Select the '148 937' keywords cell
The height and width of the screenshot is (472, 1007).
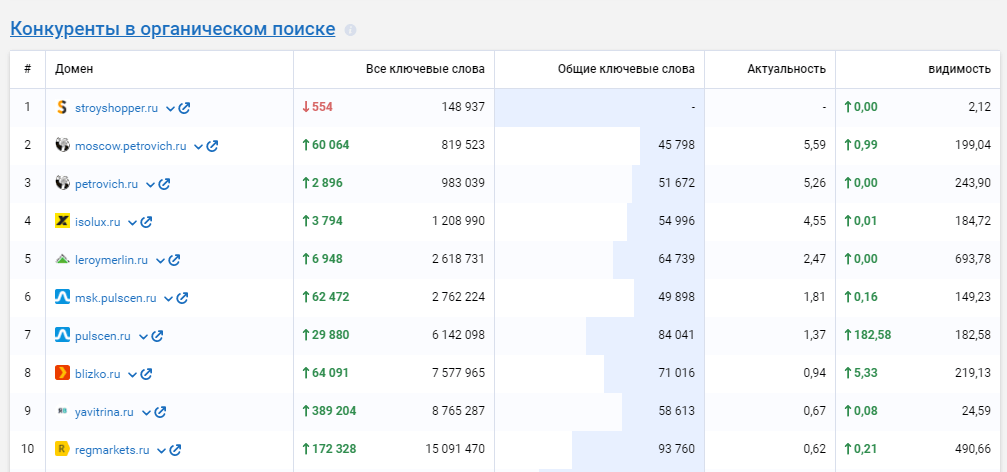[463, 107]
